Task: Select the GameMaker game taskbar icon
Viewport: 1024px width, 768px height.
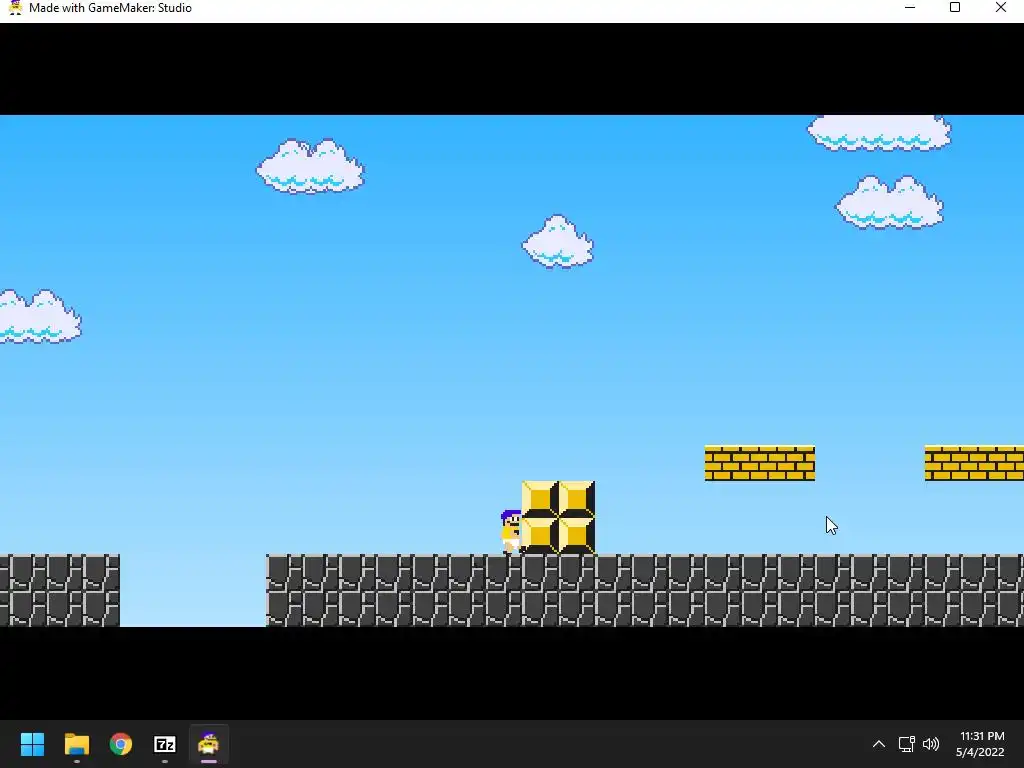Action: [x=208, y=744]
